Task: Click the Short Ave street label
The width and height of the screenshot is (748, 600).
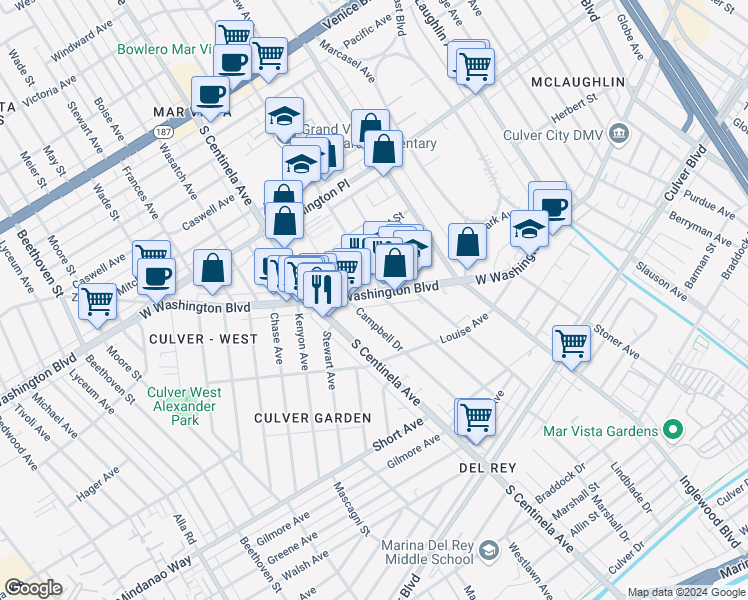Action: (x=398, y=434)
